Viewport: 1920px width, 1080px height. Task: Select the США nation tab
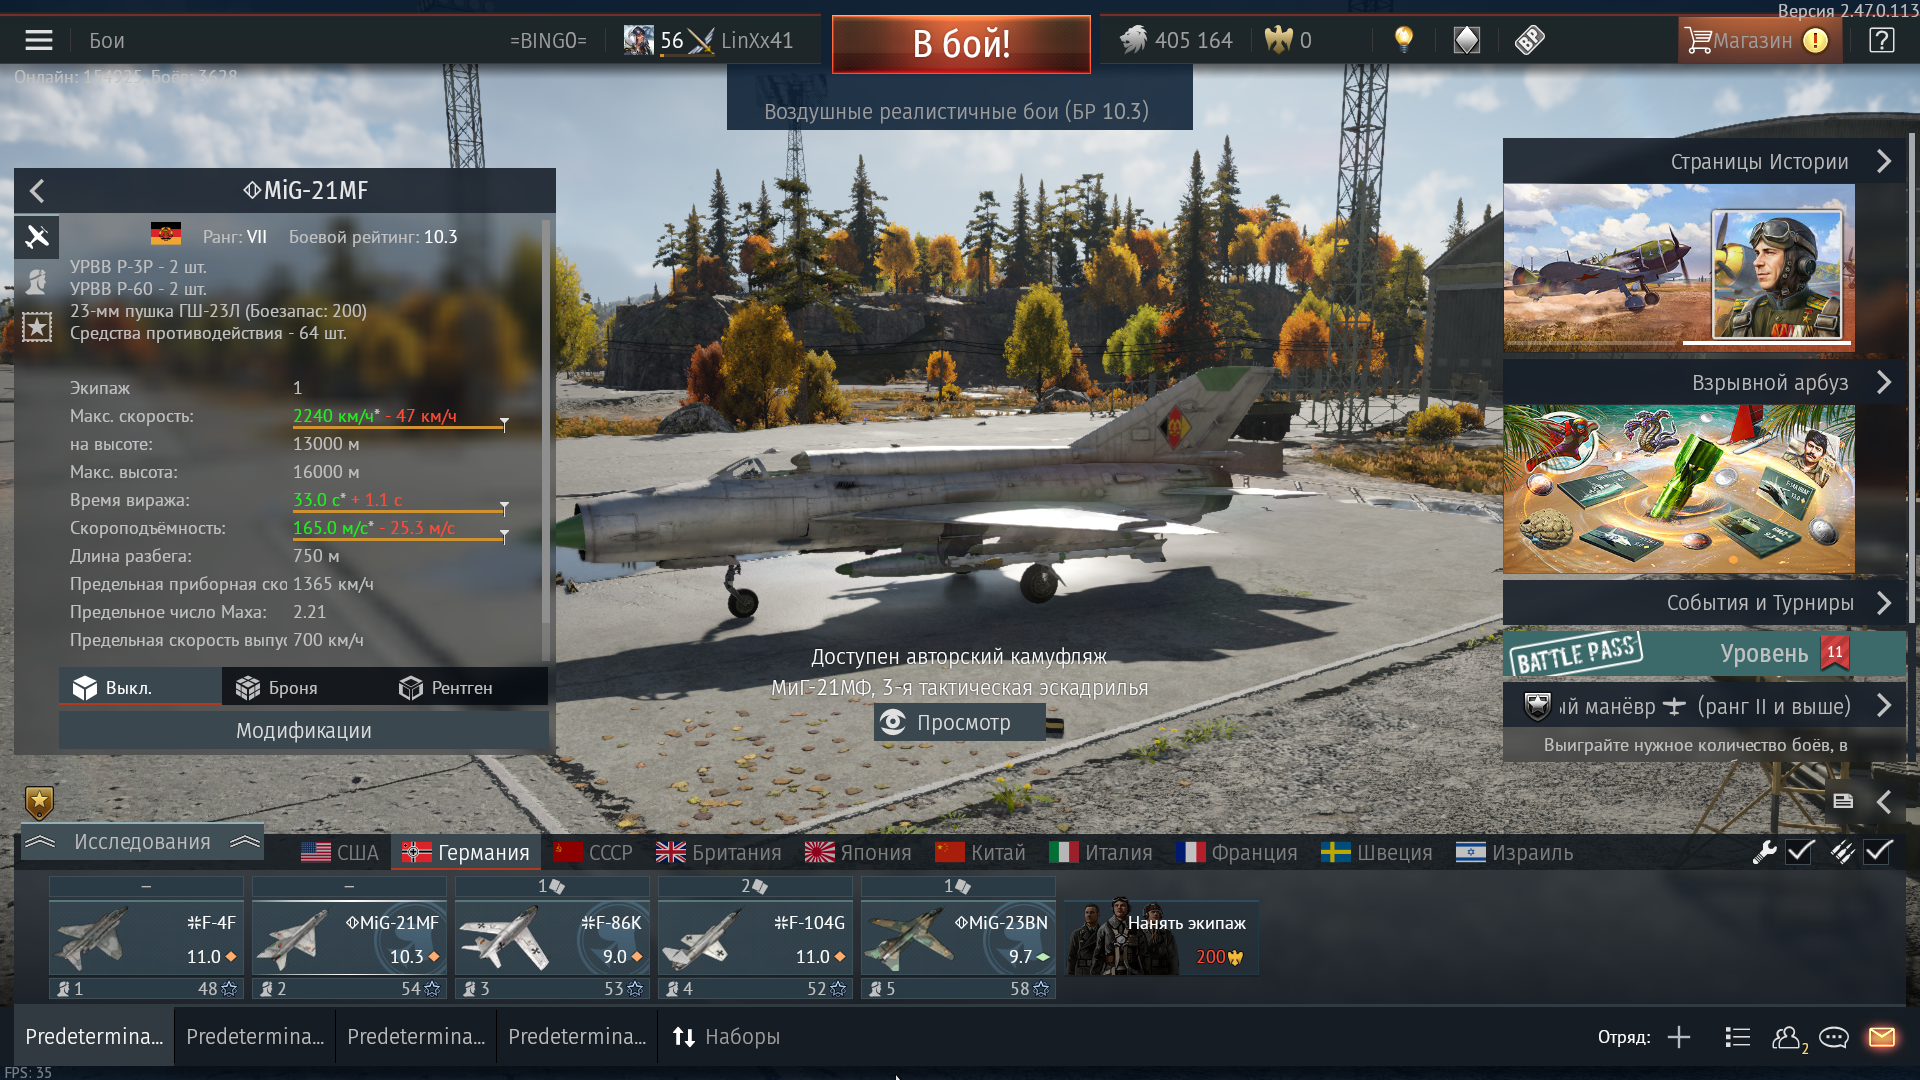pos(340,853)
